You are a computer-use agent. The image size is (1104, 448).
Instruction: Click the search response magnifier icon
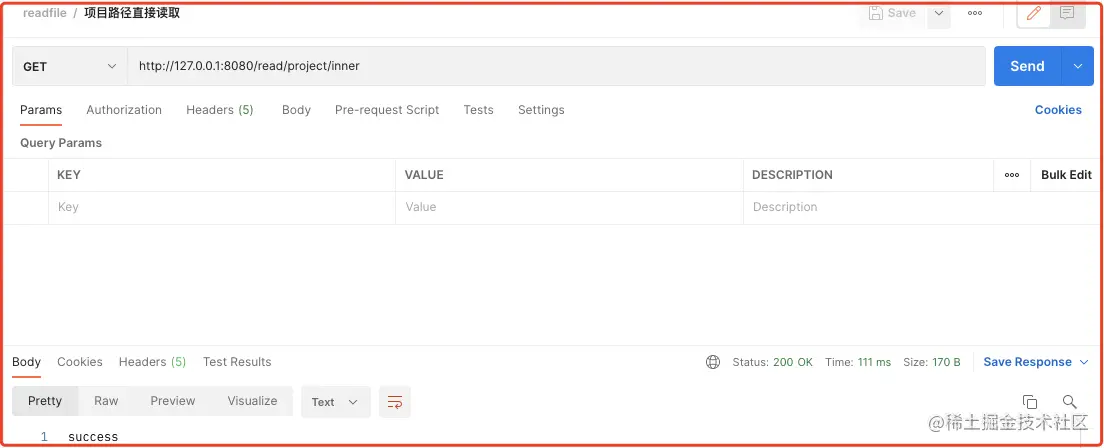point(1070,402)
